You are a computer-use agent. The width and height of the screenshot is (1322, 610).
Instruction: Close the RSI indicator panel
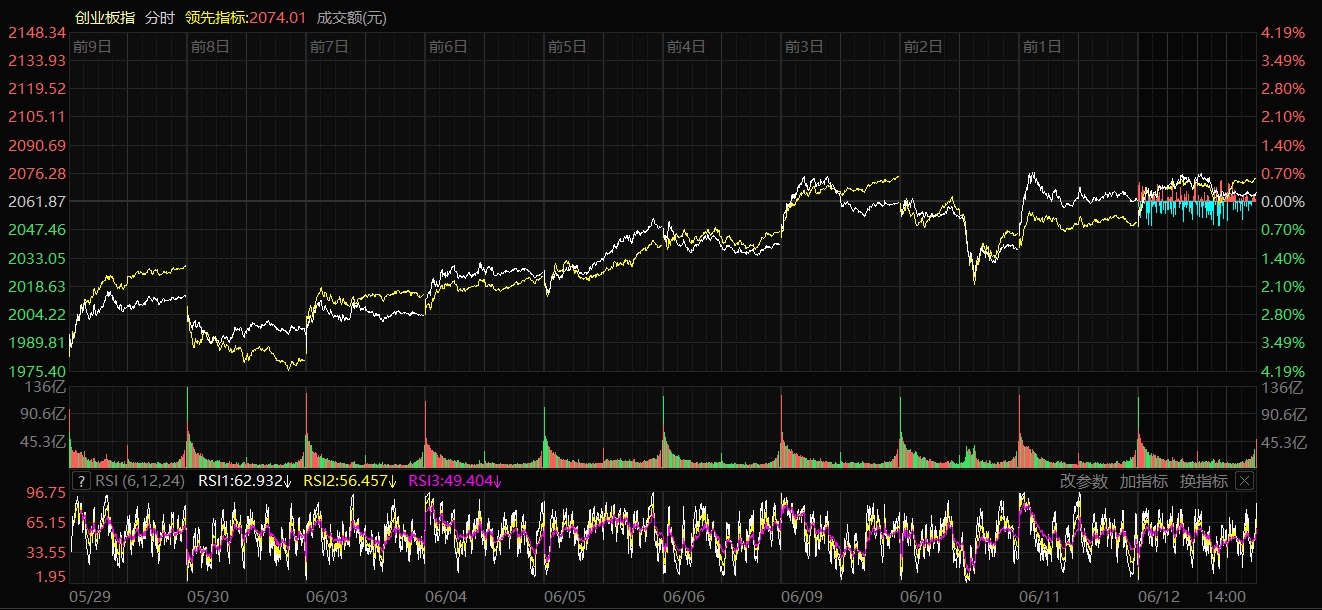coord(1244,481)
